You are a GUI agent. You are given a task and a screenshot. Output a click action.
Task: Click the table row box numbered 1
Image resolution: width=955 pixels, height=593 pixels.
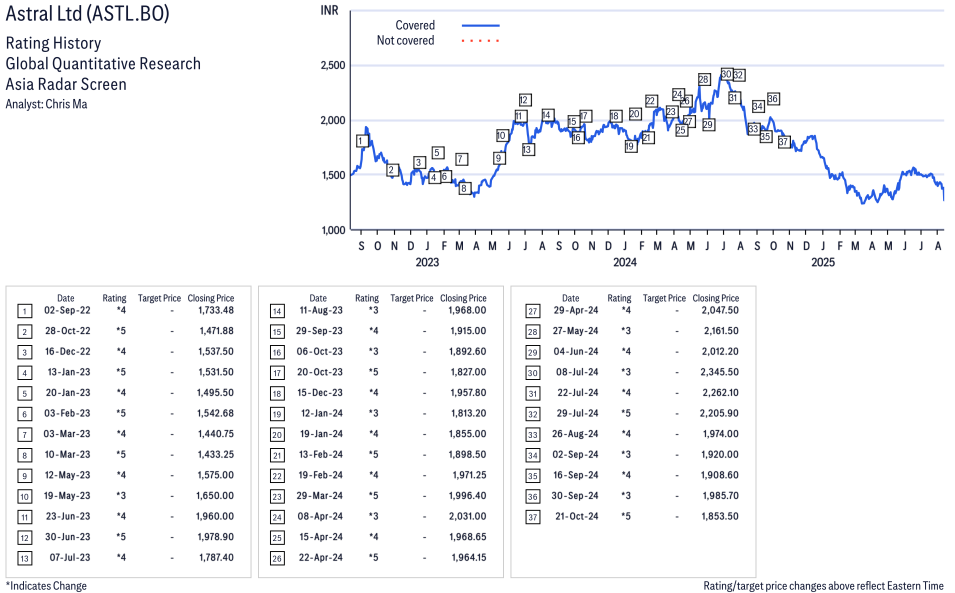(x=24, y=312)
